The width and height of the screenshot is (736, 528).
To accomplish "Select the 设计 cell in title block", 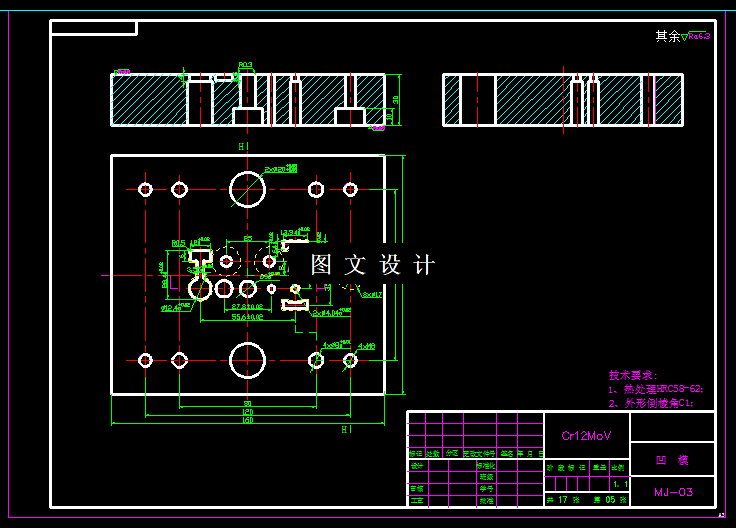I will pos(417,466).
